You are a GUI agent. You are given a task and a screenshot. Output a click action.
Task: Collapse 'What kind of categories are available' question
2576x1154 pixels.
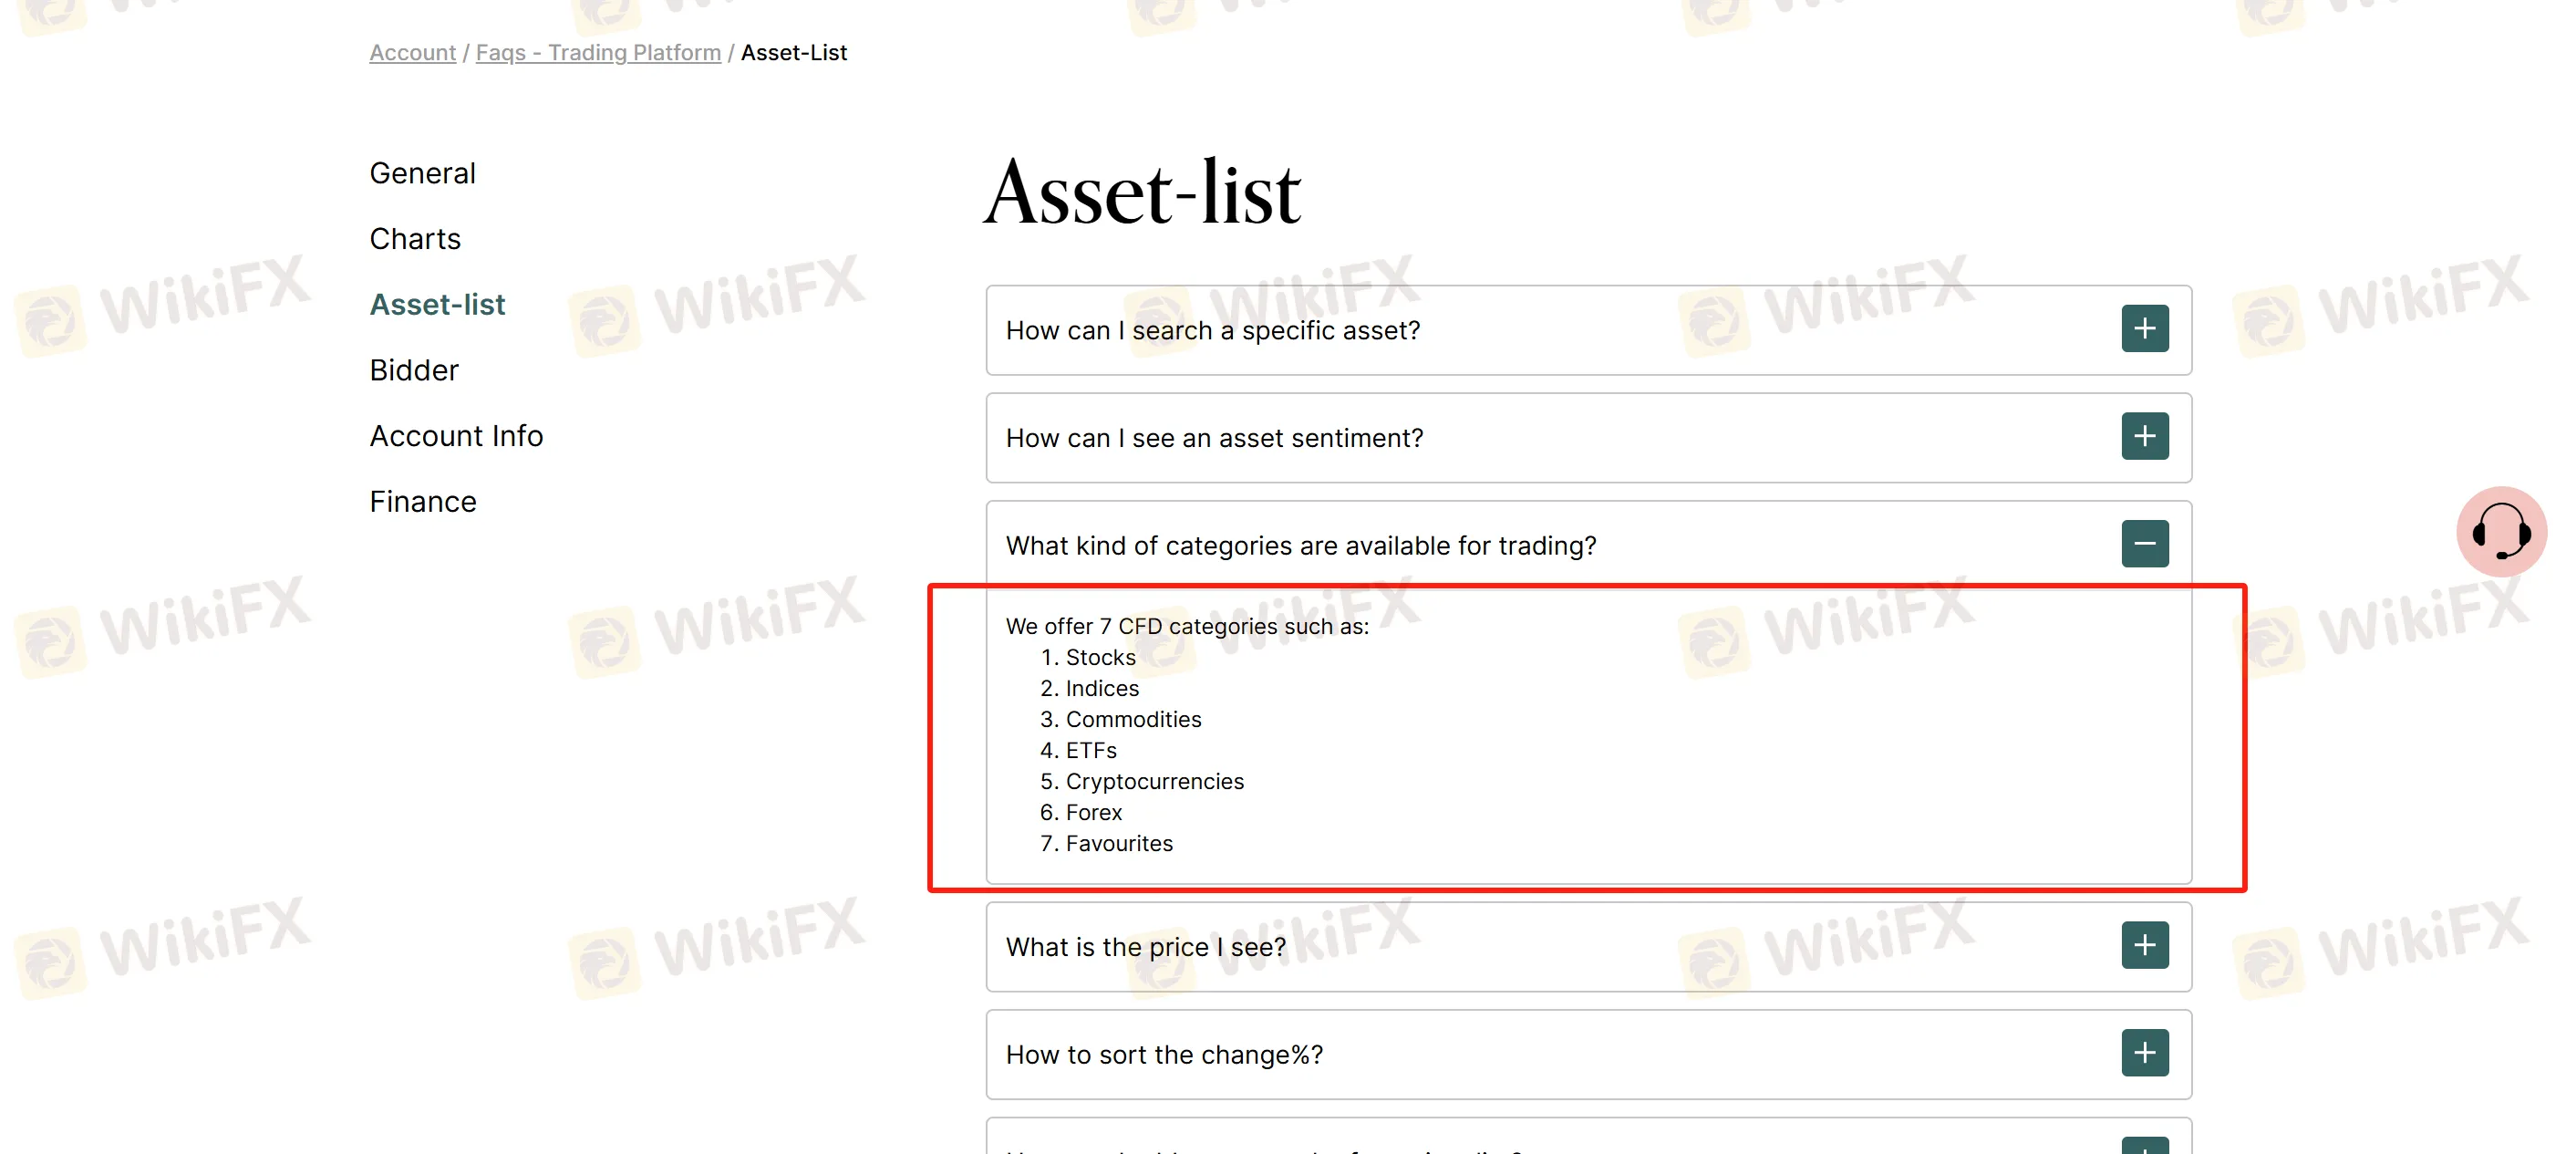click(1588, 545)
